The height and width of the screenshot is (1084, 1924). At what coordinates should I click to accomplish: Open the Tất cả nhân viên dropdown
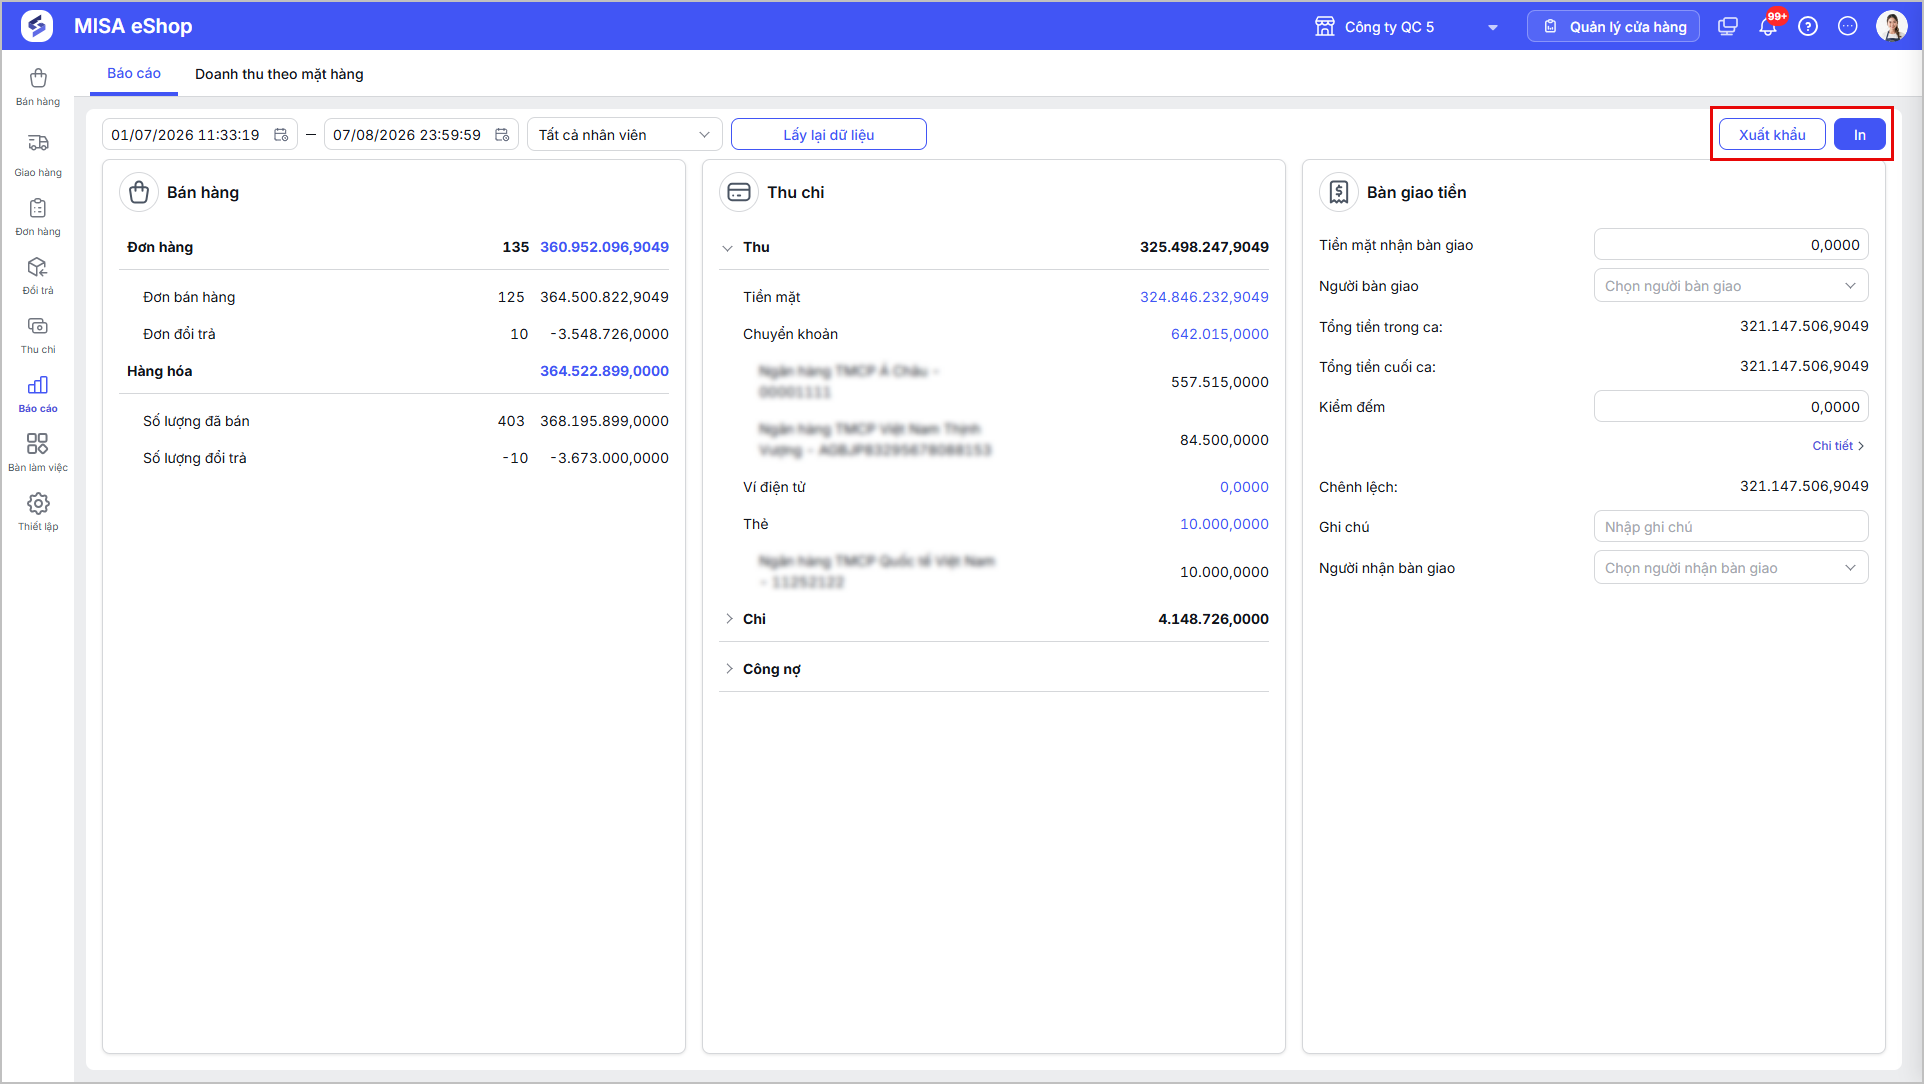click(623, 134)
